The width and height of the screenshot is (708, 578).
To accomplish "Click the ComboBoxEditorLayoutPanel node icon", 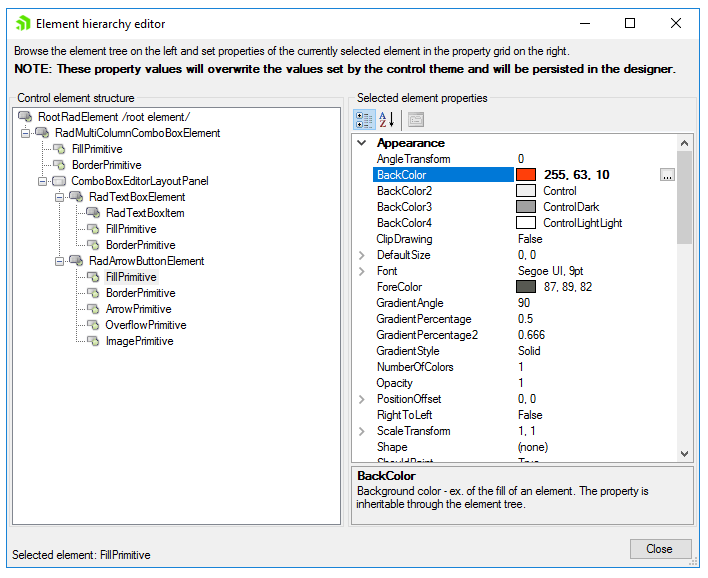I will (x=59, y=181).
